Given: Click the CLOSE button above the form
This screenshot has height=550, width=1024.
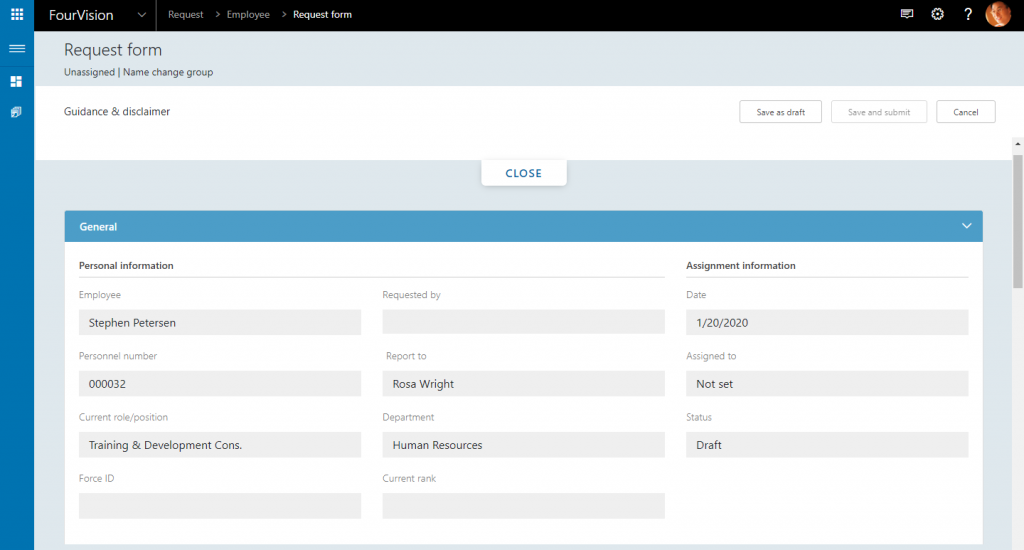Looking at the screenshot, I should (x=523, y=173).
